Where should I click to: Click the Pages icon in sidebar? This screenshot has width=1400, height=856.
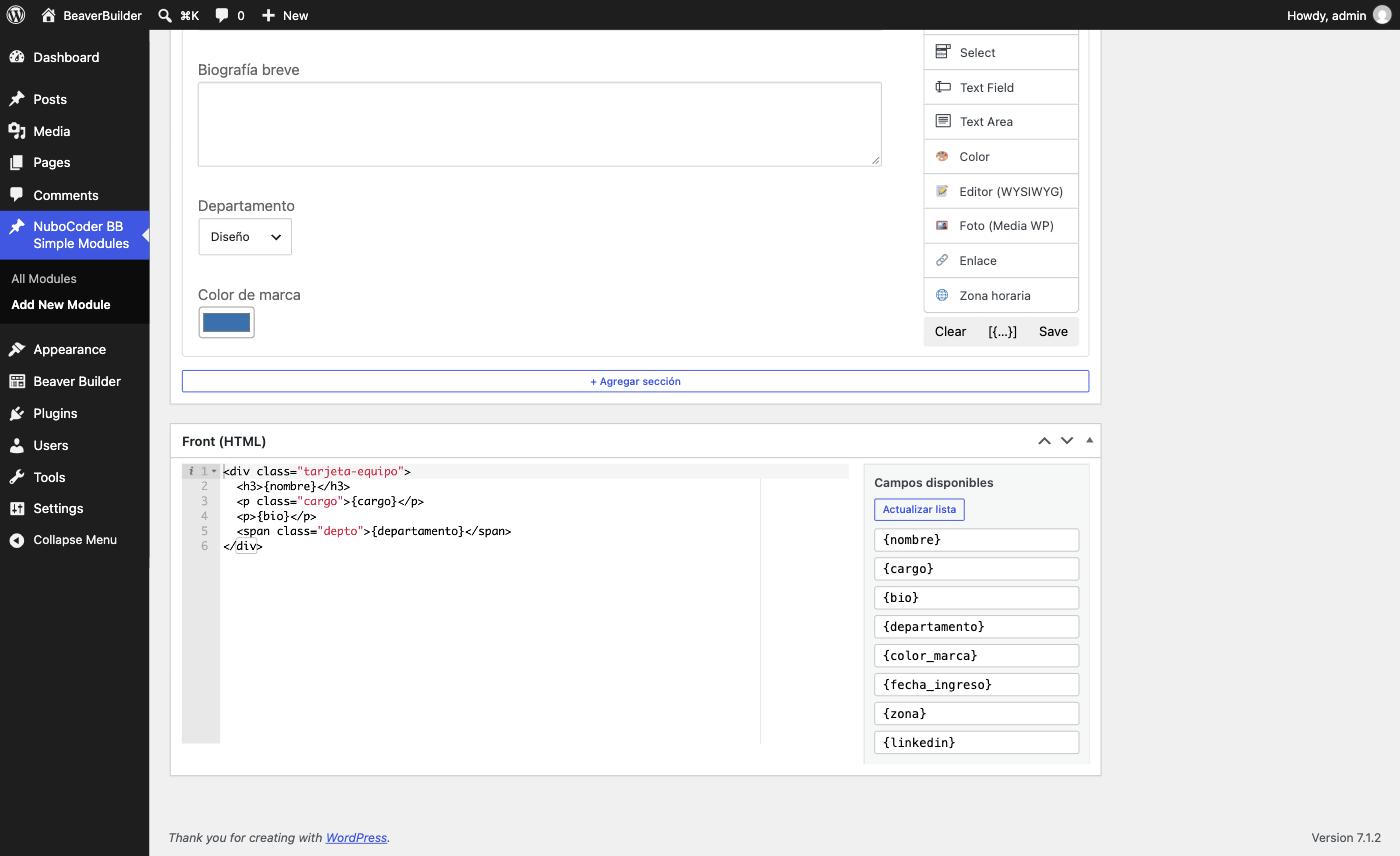click(x=17, y=162)
